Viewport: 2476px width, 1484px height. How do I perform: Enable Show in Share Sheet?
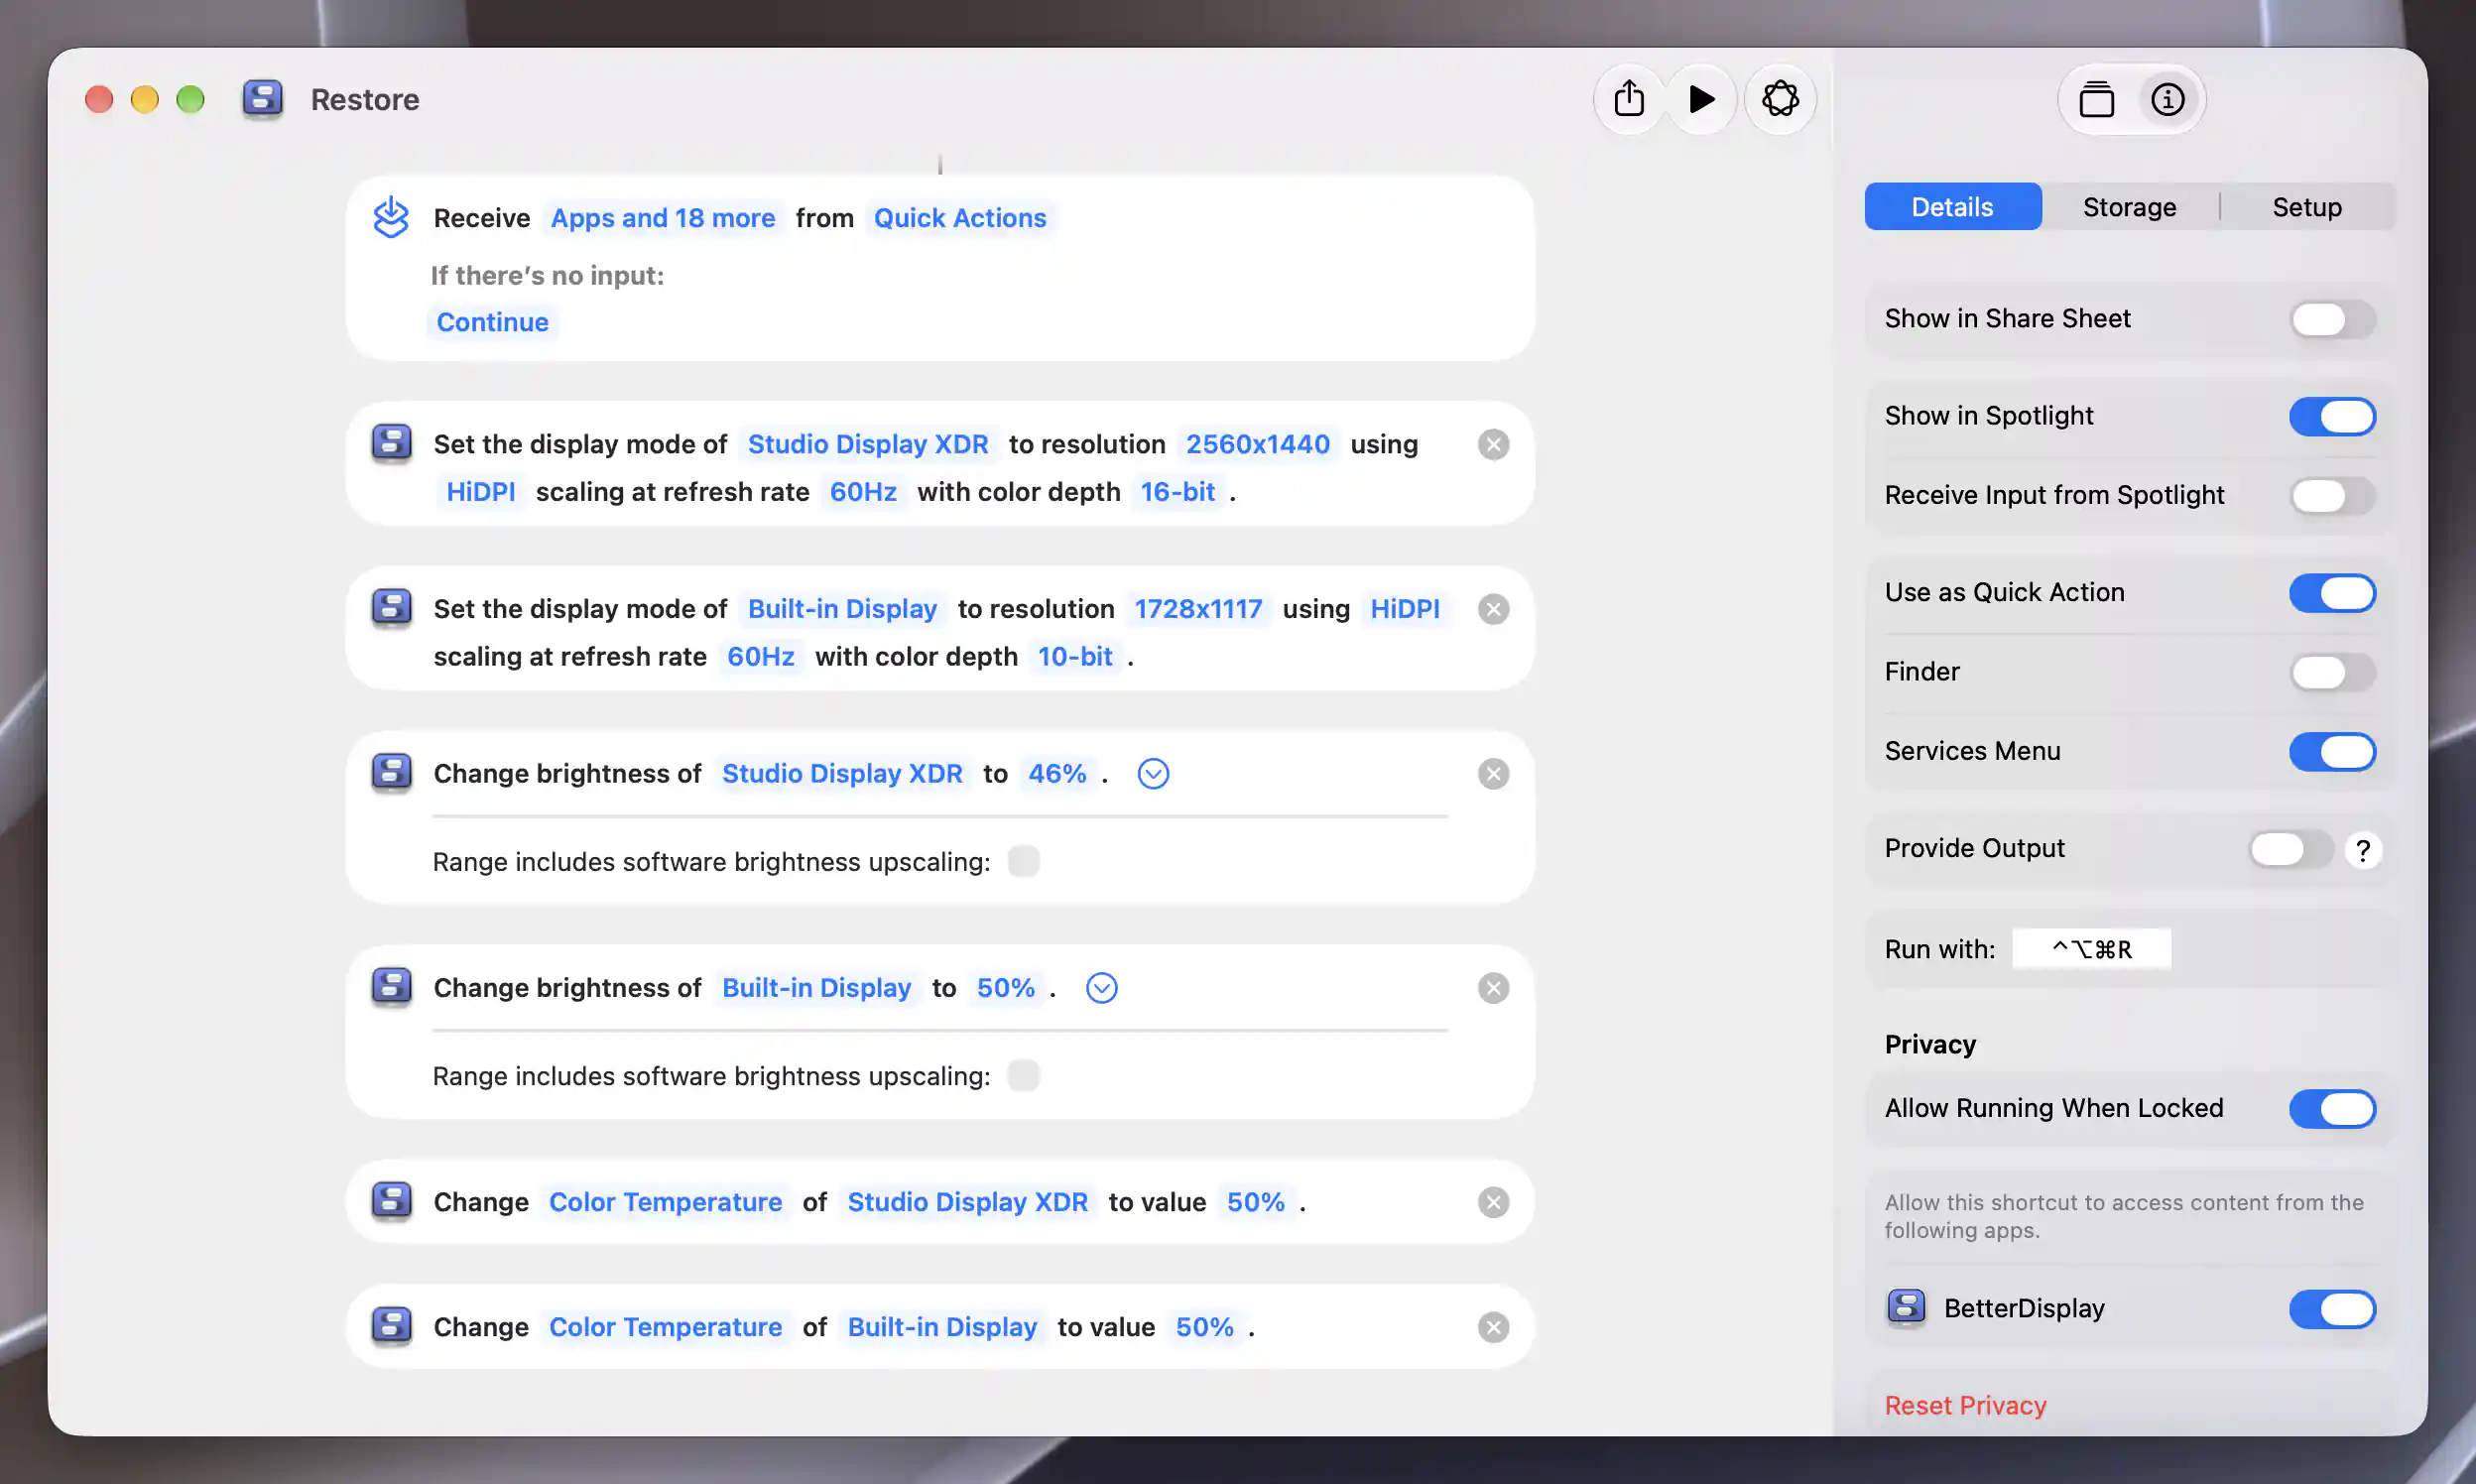[2332, 319]
